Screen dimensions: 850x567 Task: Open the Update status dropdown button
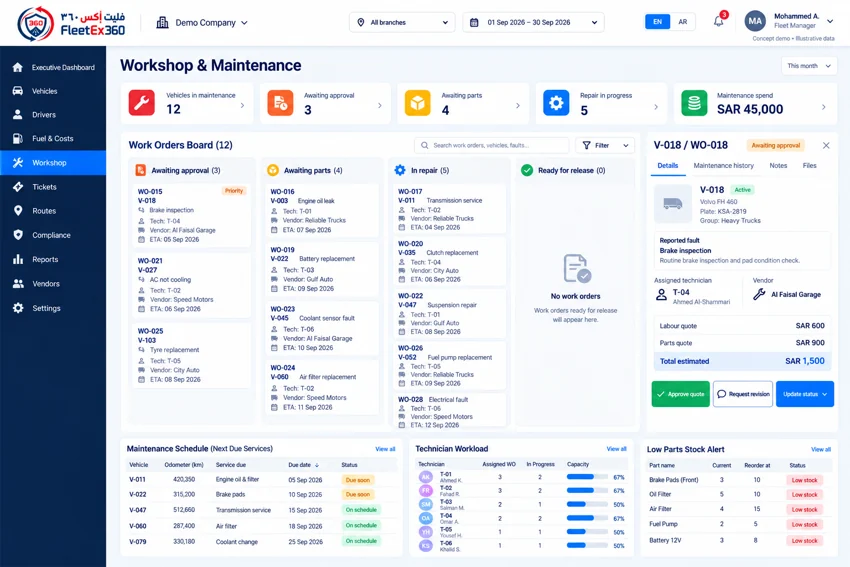804,394
